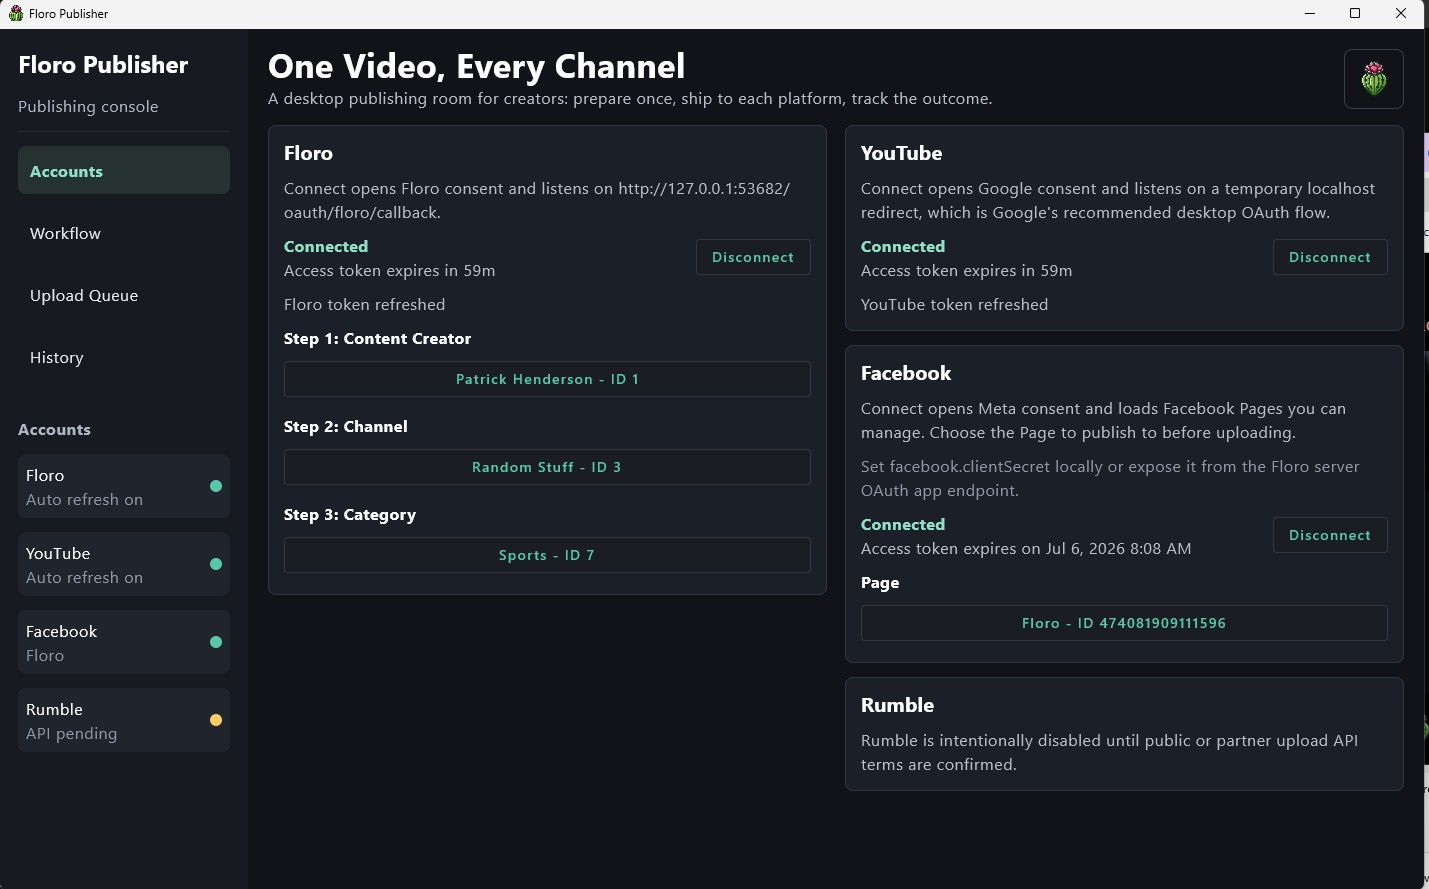Screen dimensions: 1429x889
Task: Maximize the Floro Publisher window
Action: [x=1355, y=13]
